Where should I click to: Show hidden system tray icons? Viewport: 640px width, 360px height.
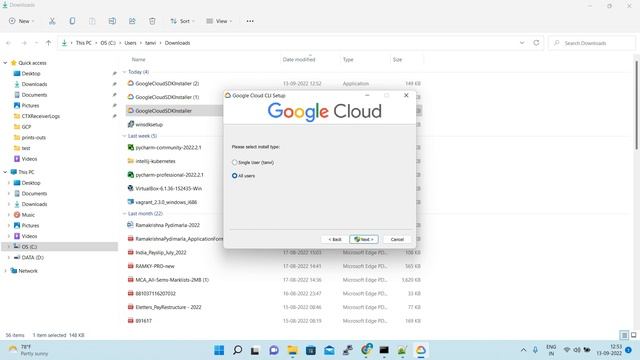[x=523, y=350]
